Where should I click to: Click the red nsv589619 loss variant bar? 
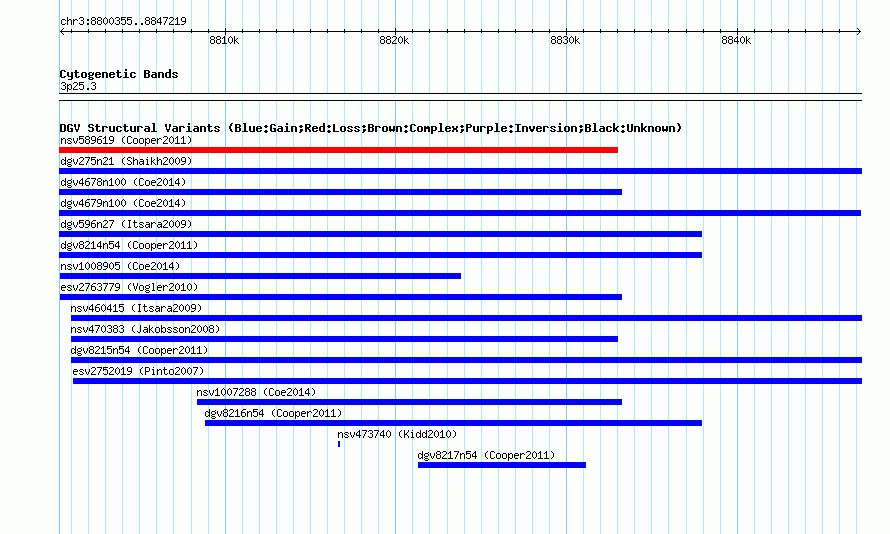tap(338, 150)
